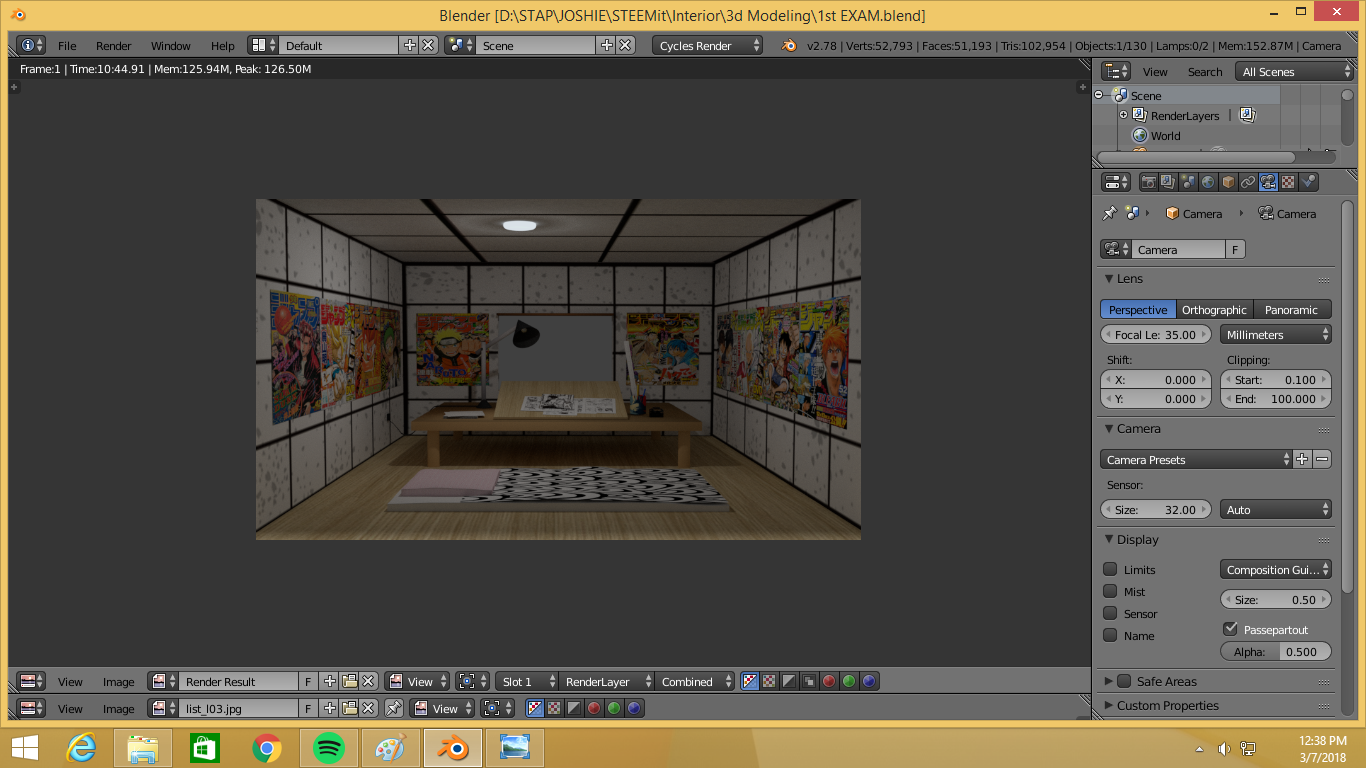Screen dimensions: 1366x768
Task: Add a new screen layout next to Default
Action: 409,45
